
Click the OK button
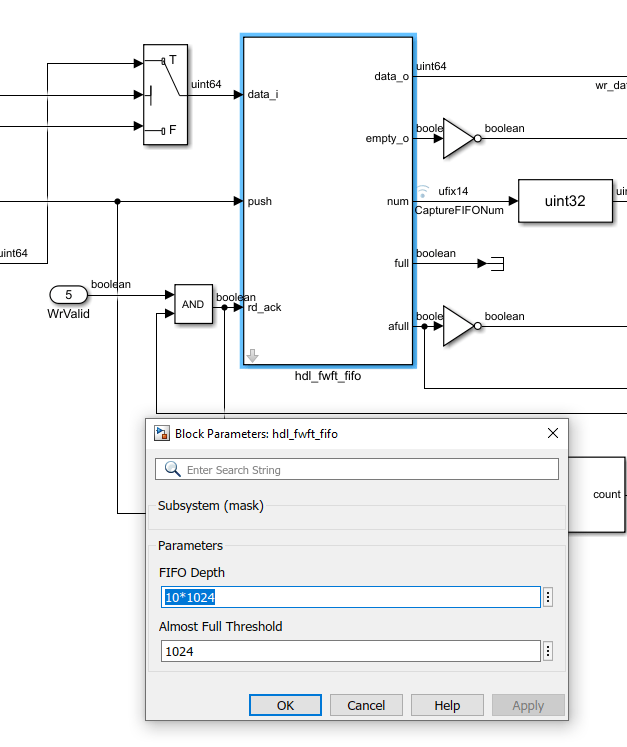point(285,705)
